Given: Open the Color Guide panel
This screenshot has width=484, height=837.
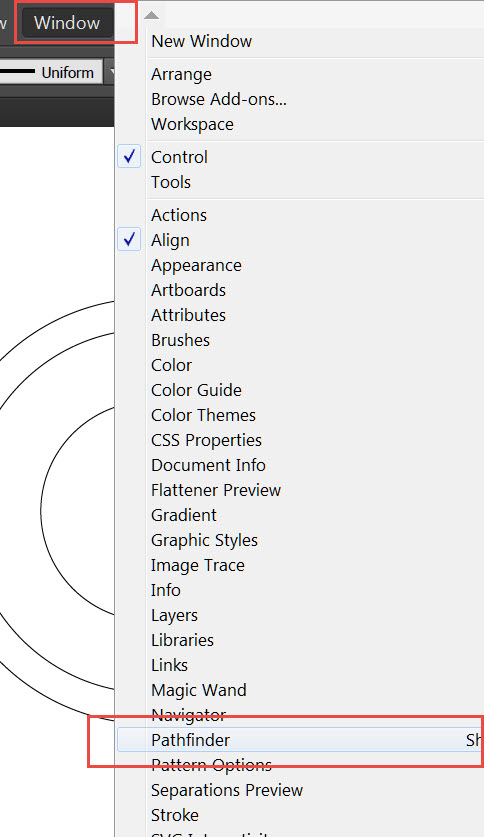Looking at the screenshot, I should [x=196, y=390].
